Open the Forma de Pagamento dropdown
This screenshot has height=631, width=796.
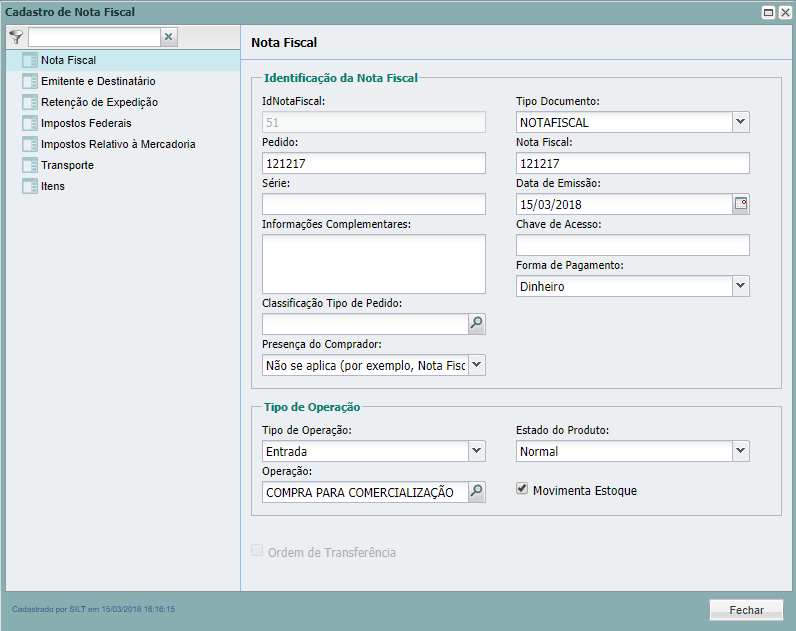(740, 286)
